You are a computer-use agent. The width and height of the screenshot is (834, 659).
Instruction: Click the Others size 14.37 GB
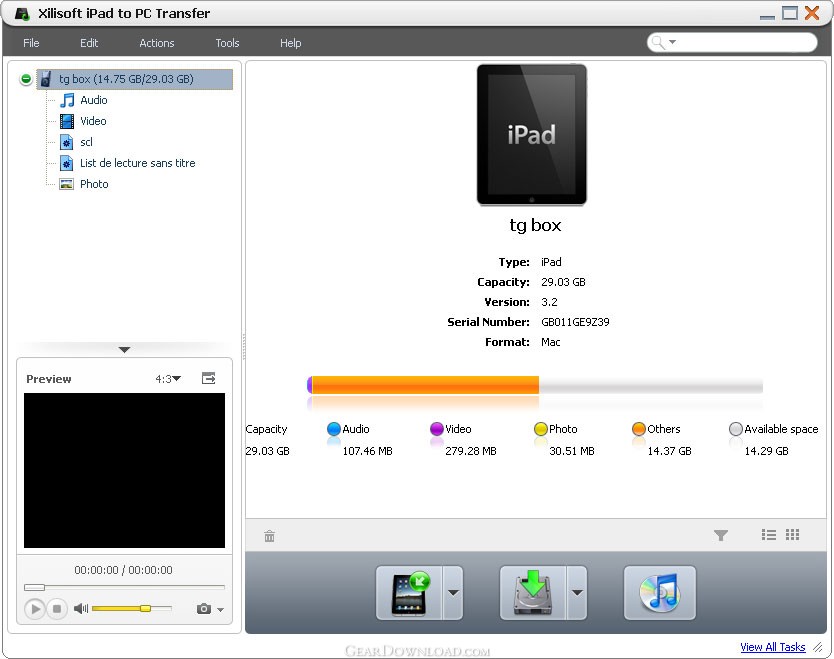[x=670, y=451]
